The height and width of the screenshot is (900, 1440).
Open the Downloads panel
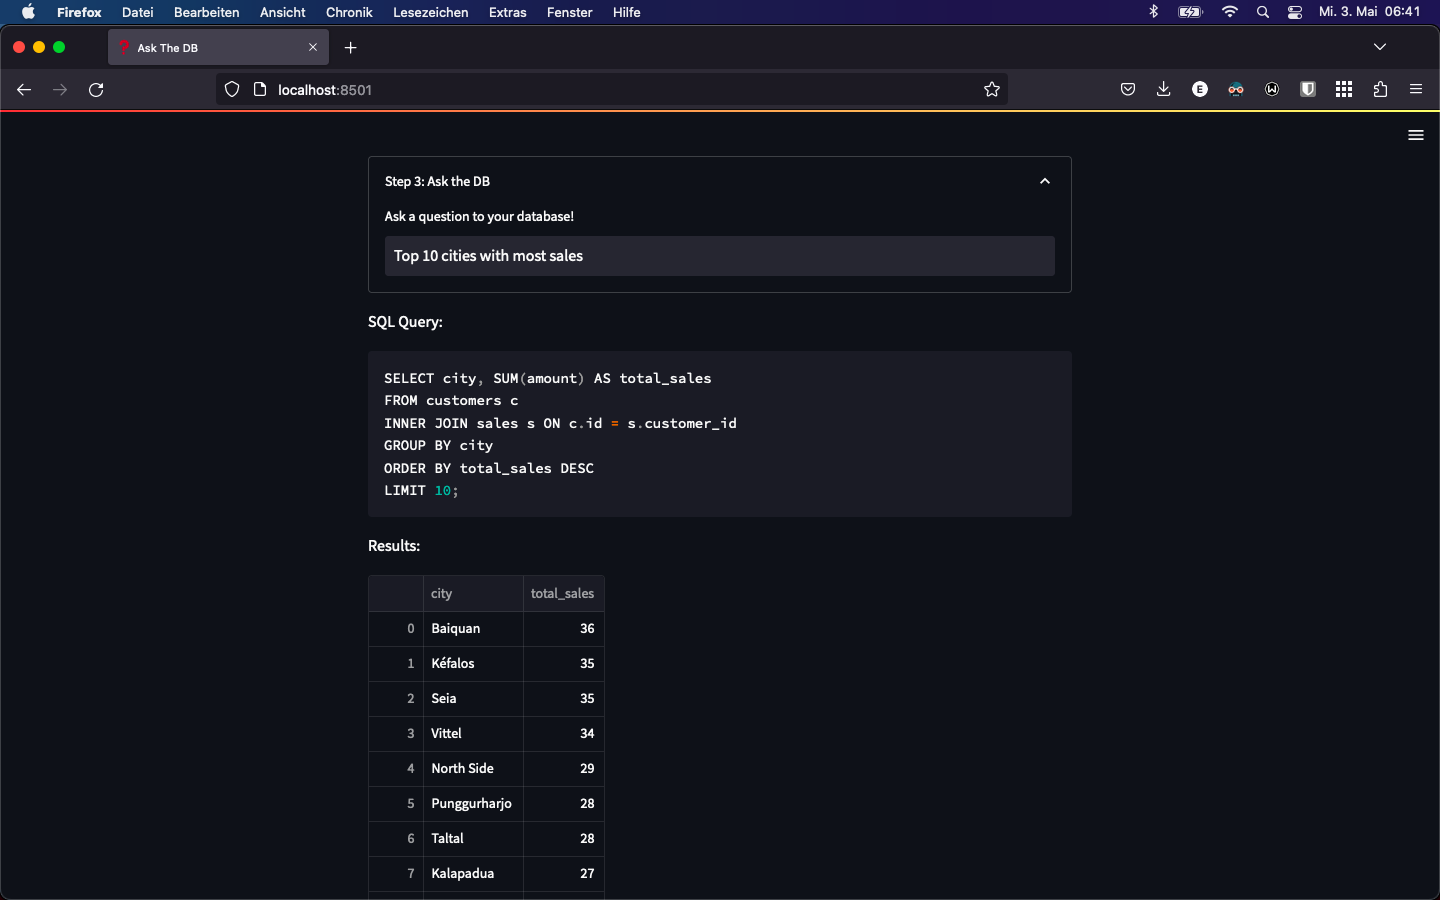(x=1164, y=90)
